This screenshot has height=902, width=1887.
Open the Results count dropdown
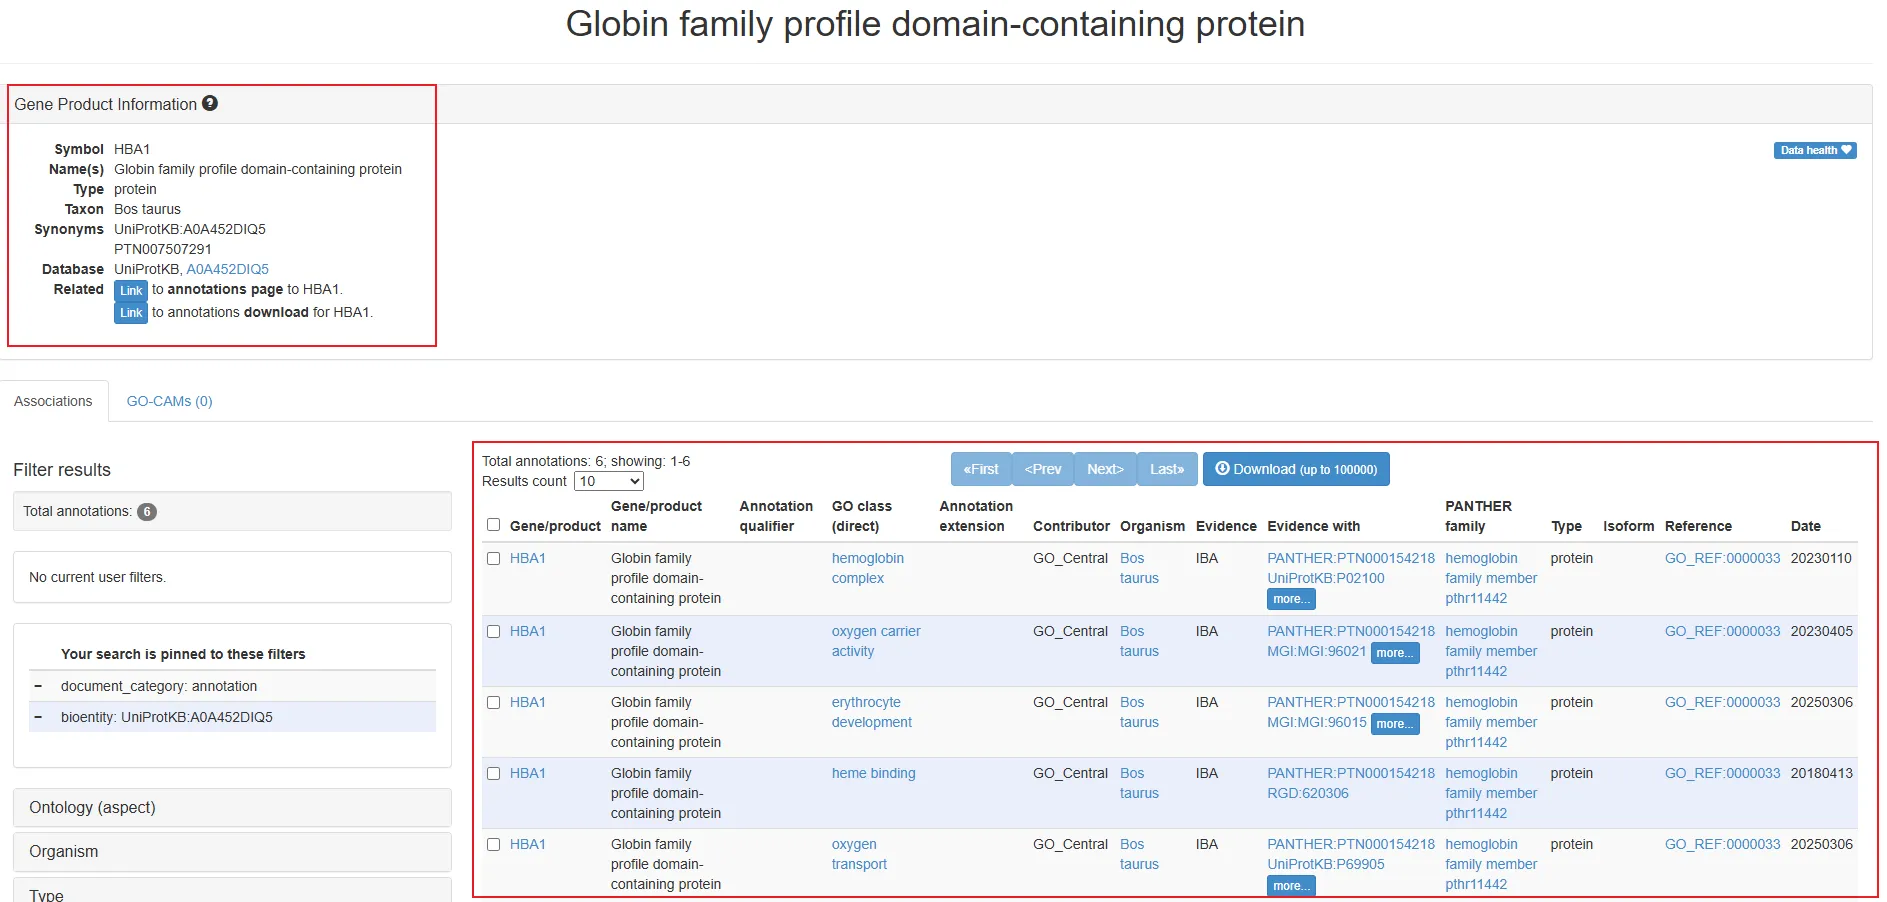click(x=608, y=481)
